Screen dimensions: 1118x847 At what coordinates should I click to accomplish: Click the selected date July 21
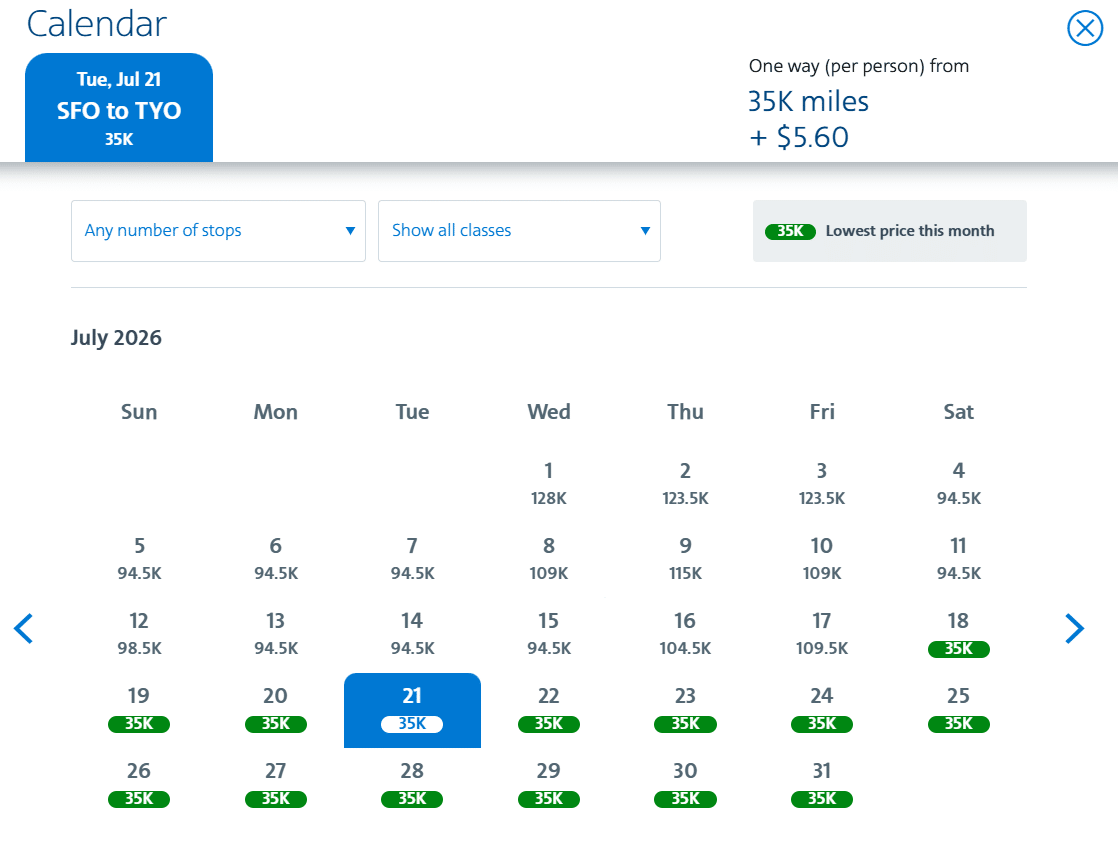(x=412, y=709)
